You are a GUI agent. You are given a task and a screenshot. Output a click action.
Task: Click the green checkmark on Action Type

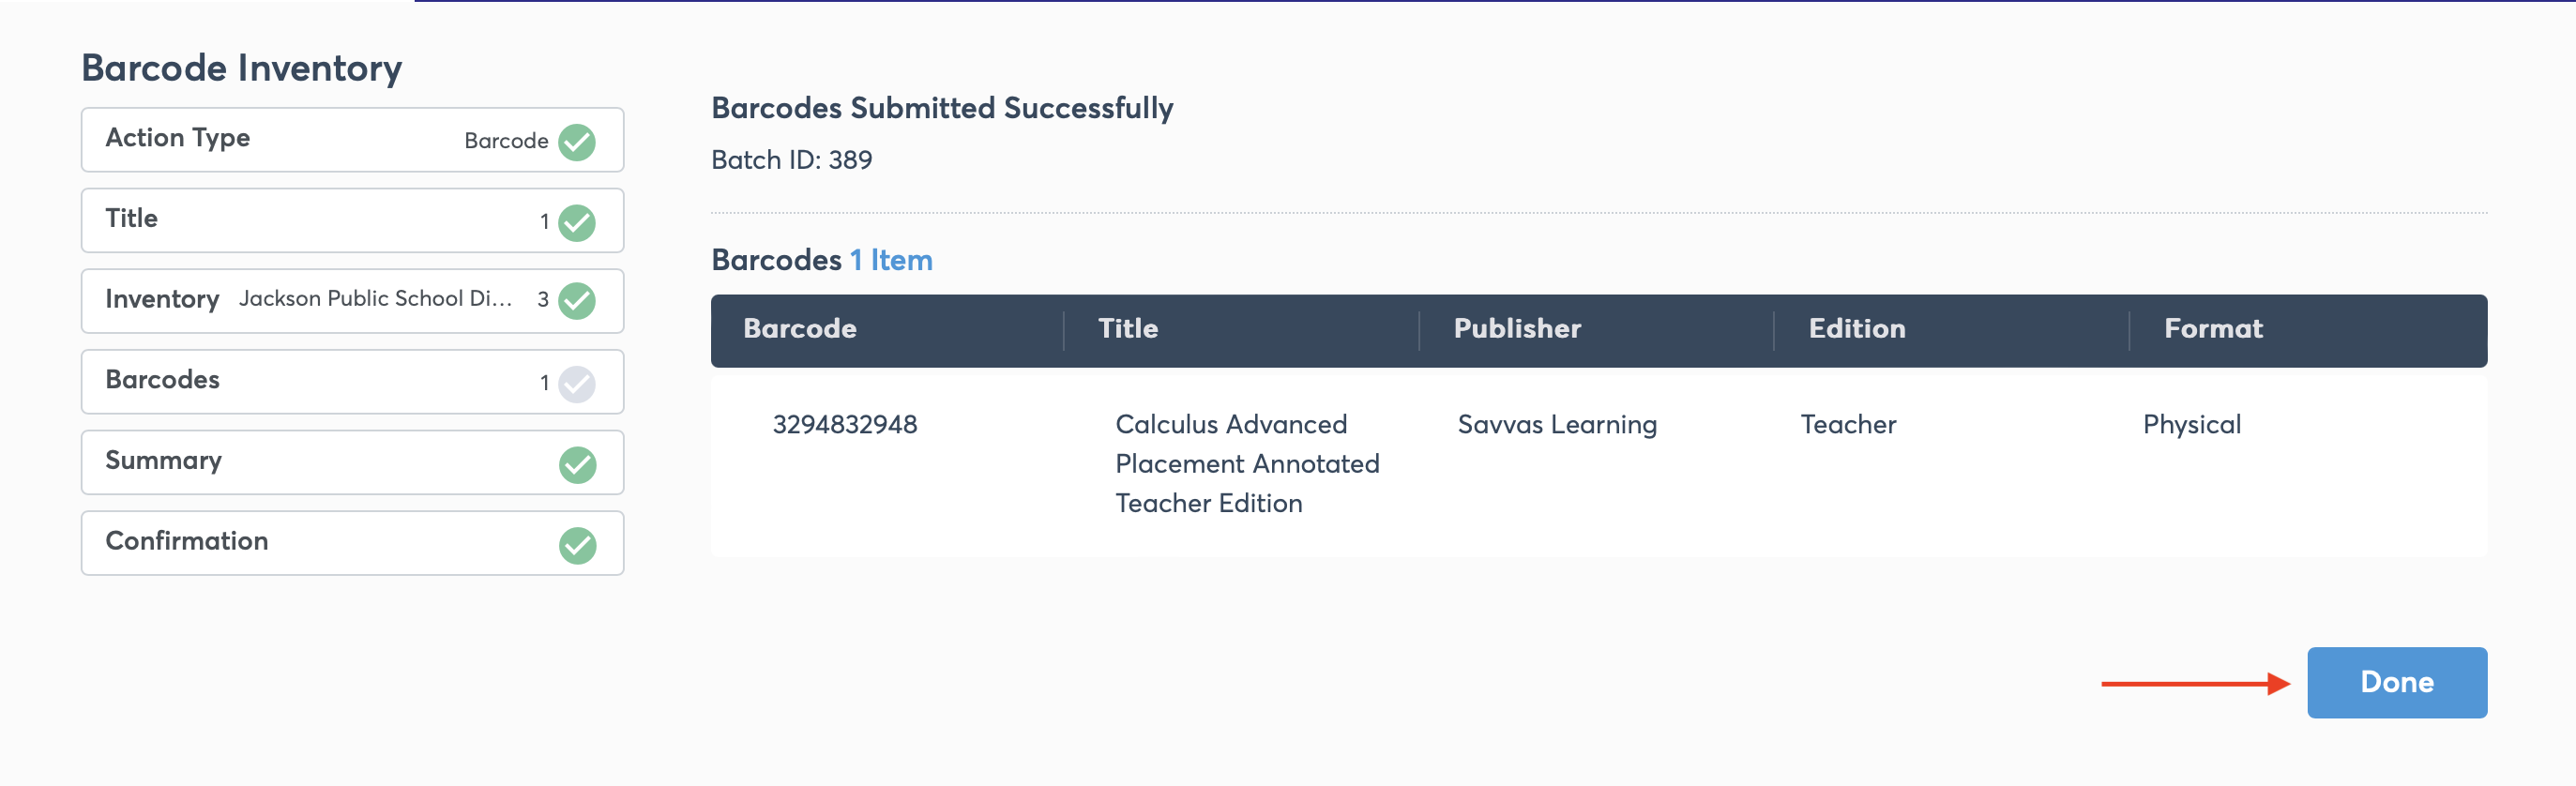click(x=577, y=141)
